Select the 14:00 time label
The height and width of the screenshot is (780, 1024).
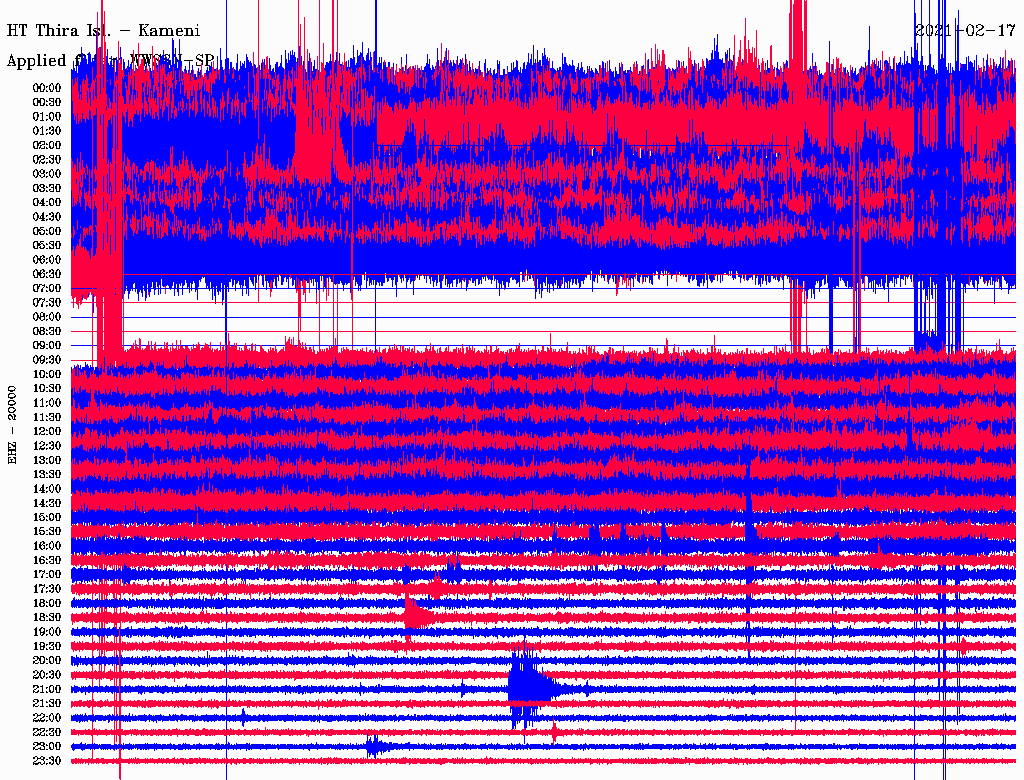coord(47,489)
